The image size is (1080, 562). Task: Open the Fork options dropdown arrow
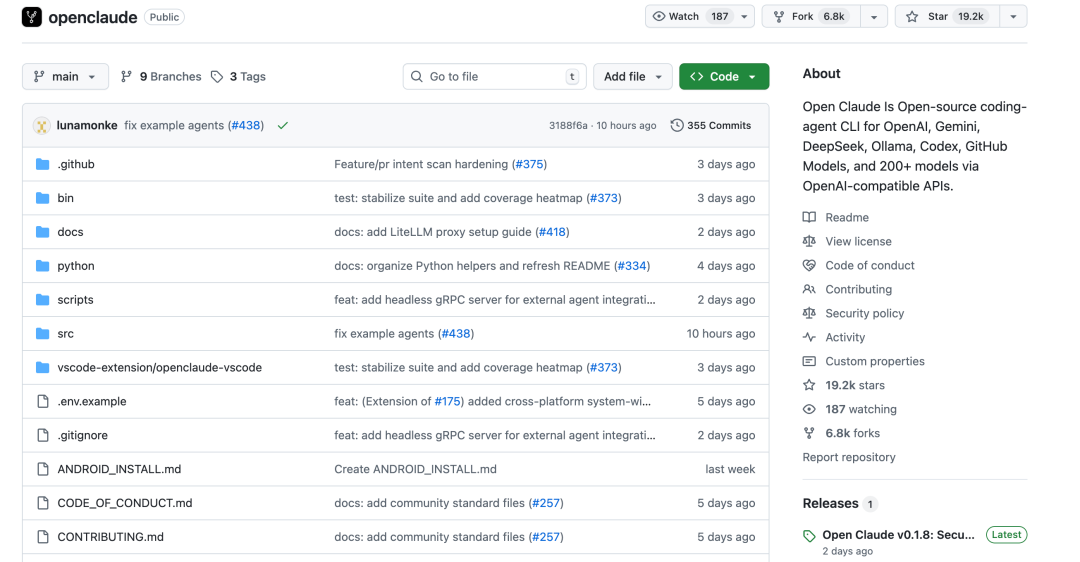[x=874, y=17]
